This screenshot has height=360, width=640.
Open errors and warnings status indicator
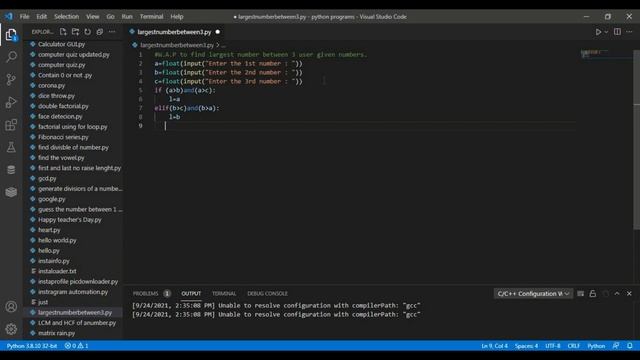click(x=76, y=346)
